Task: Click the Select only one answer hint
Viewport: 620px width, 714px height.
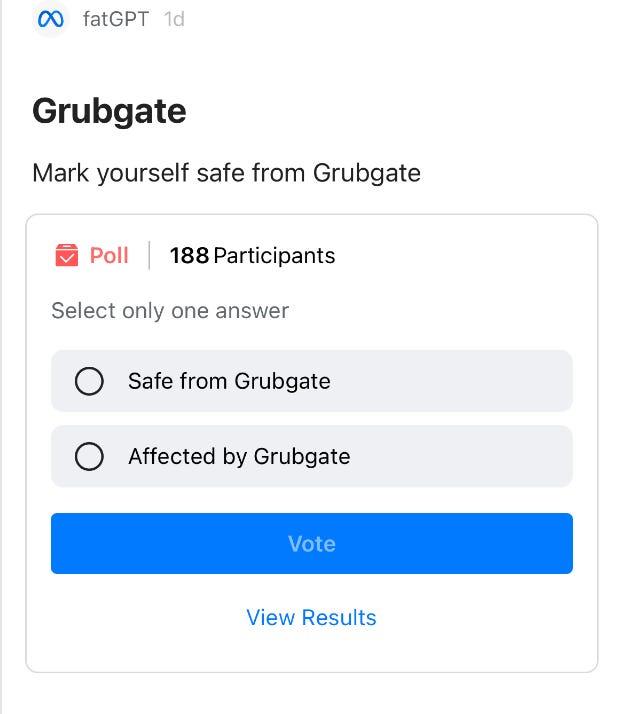Action: point(170,311)
